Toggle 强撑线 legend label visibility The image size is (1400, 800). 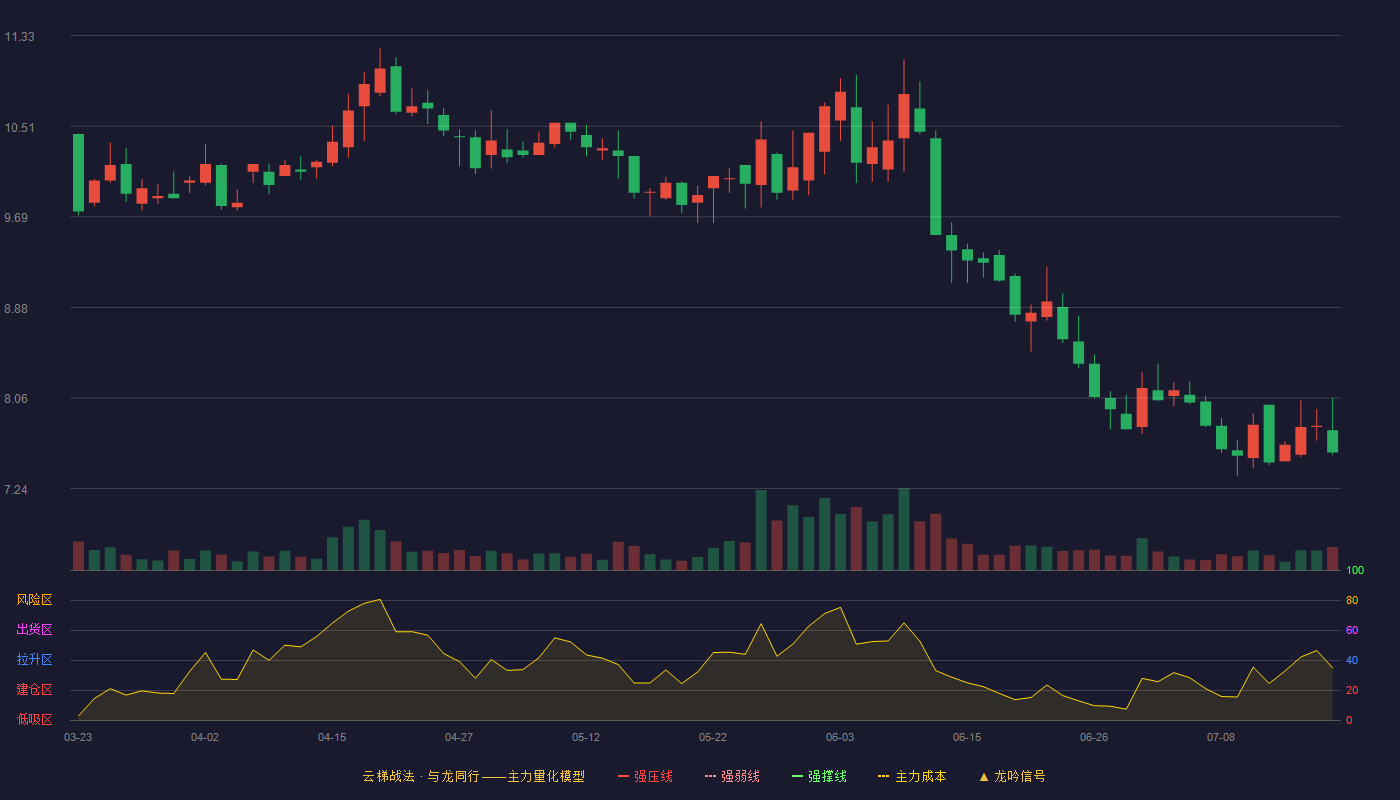[x=827, y=776]
